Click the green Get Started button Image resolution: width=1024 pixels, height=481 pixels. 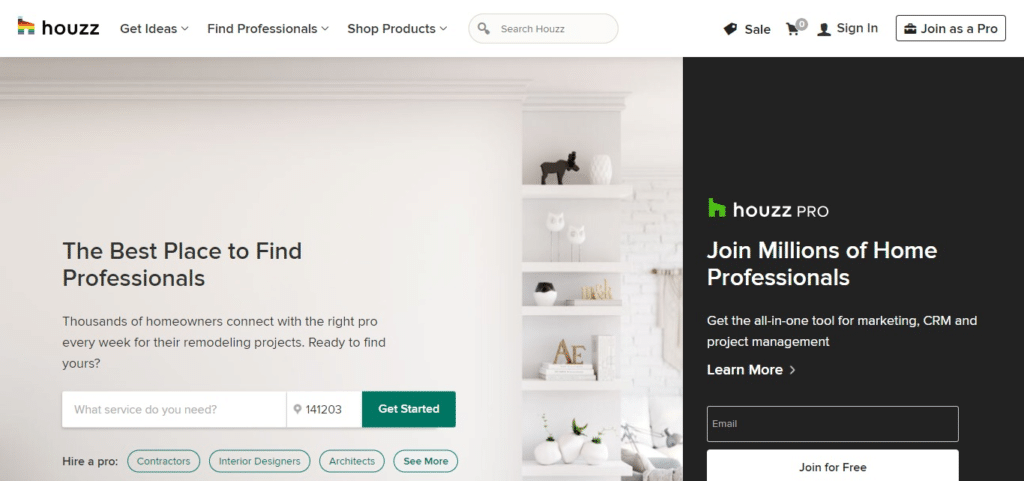409,409
